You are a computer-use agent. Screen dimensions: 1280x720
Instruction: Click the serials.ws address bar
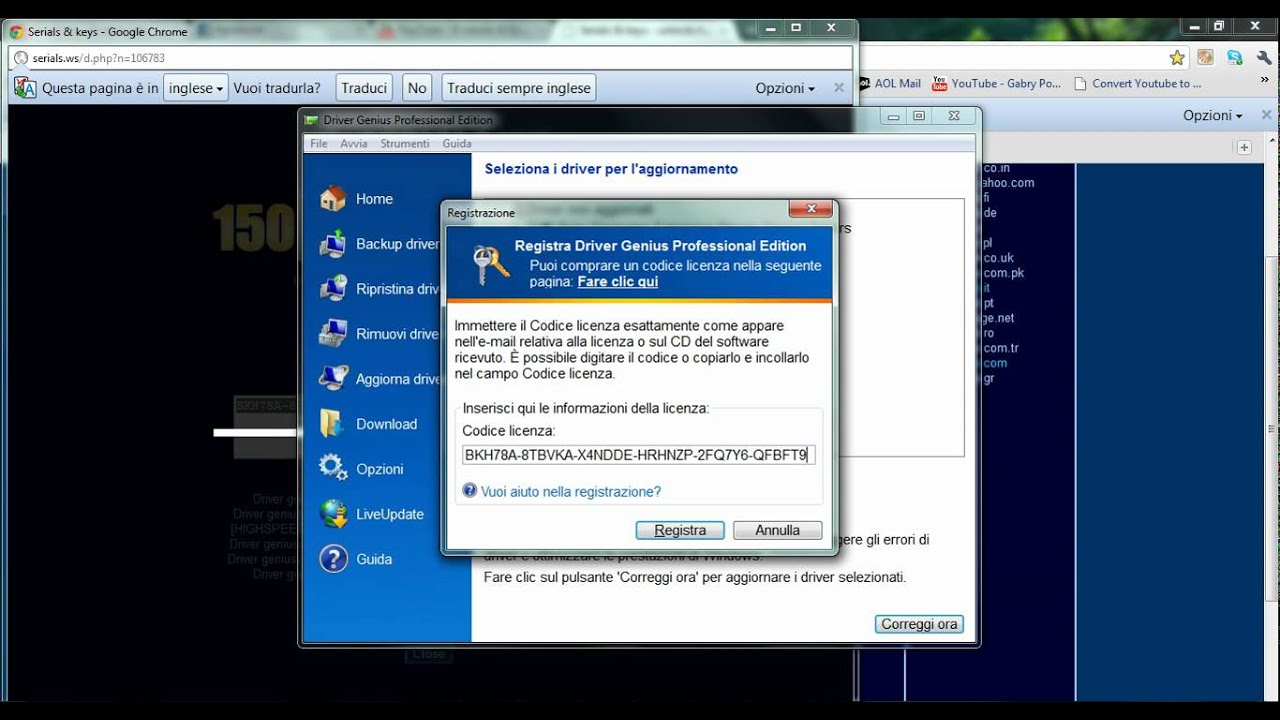tap(431, 58)
